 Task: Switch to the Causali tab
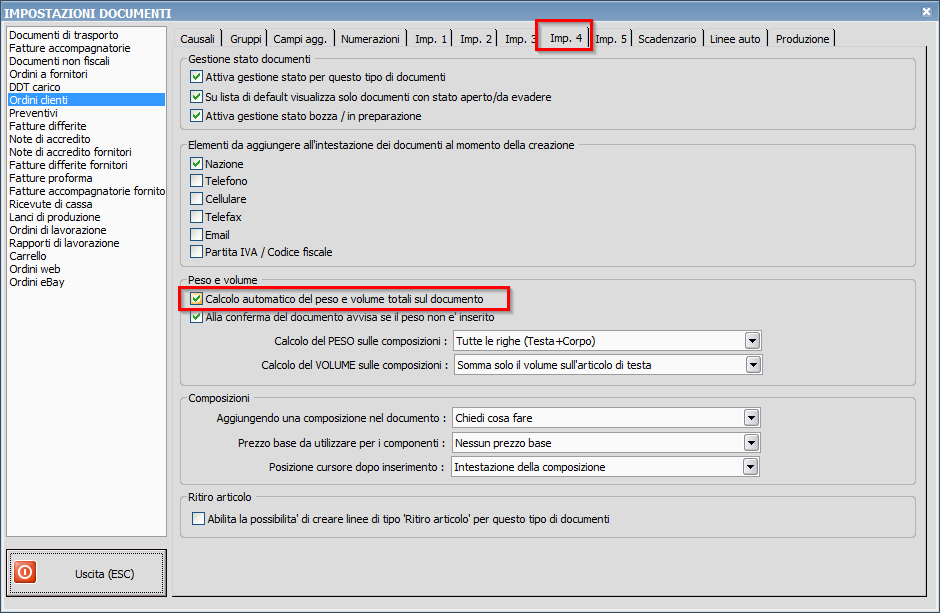197,39
